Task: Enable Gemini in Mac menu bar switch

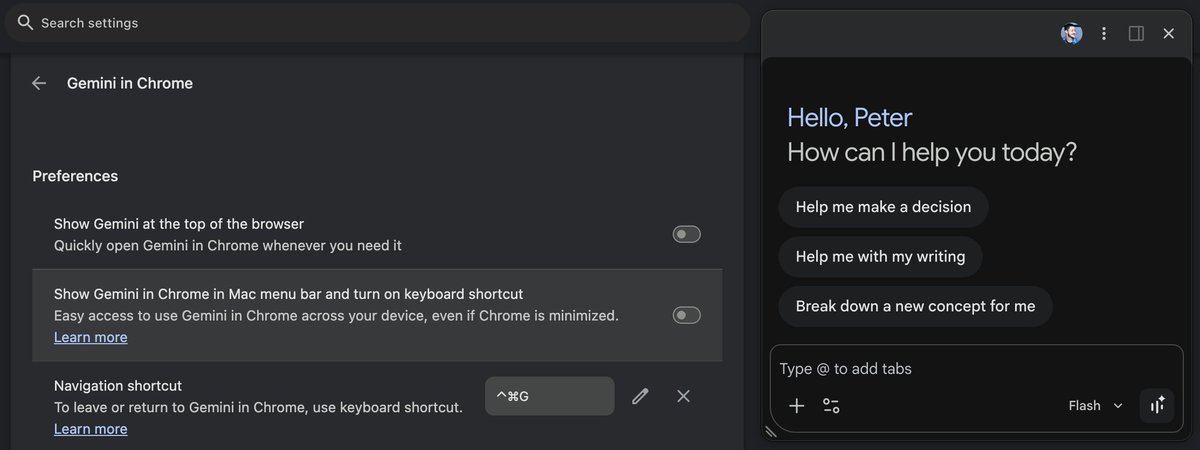Action: point(686,315)
